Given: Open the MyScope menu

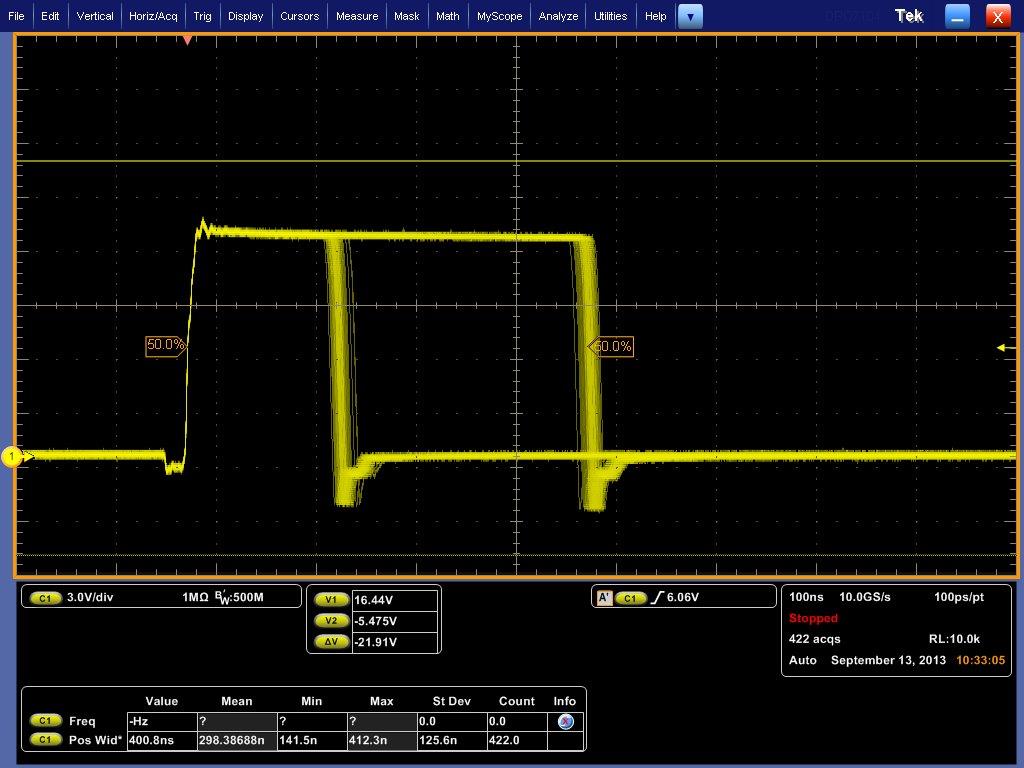Looking at the screenshot, I should 499,16.
